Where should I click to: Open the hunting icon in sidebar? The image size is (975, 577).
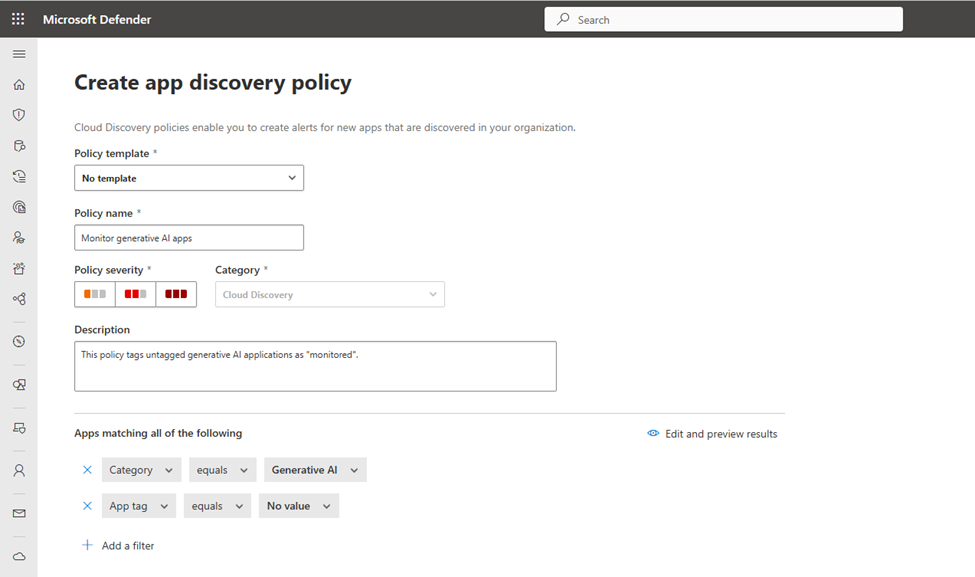19,146
